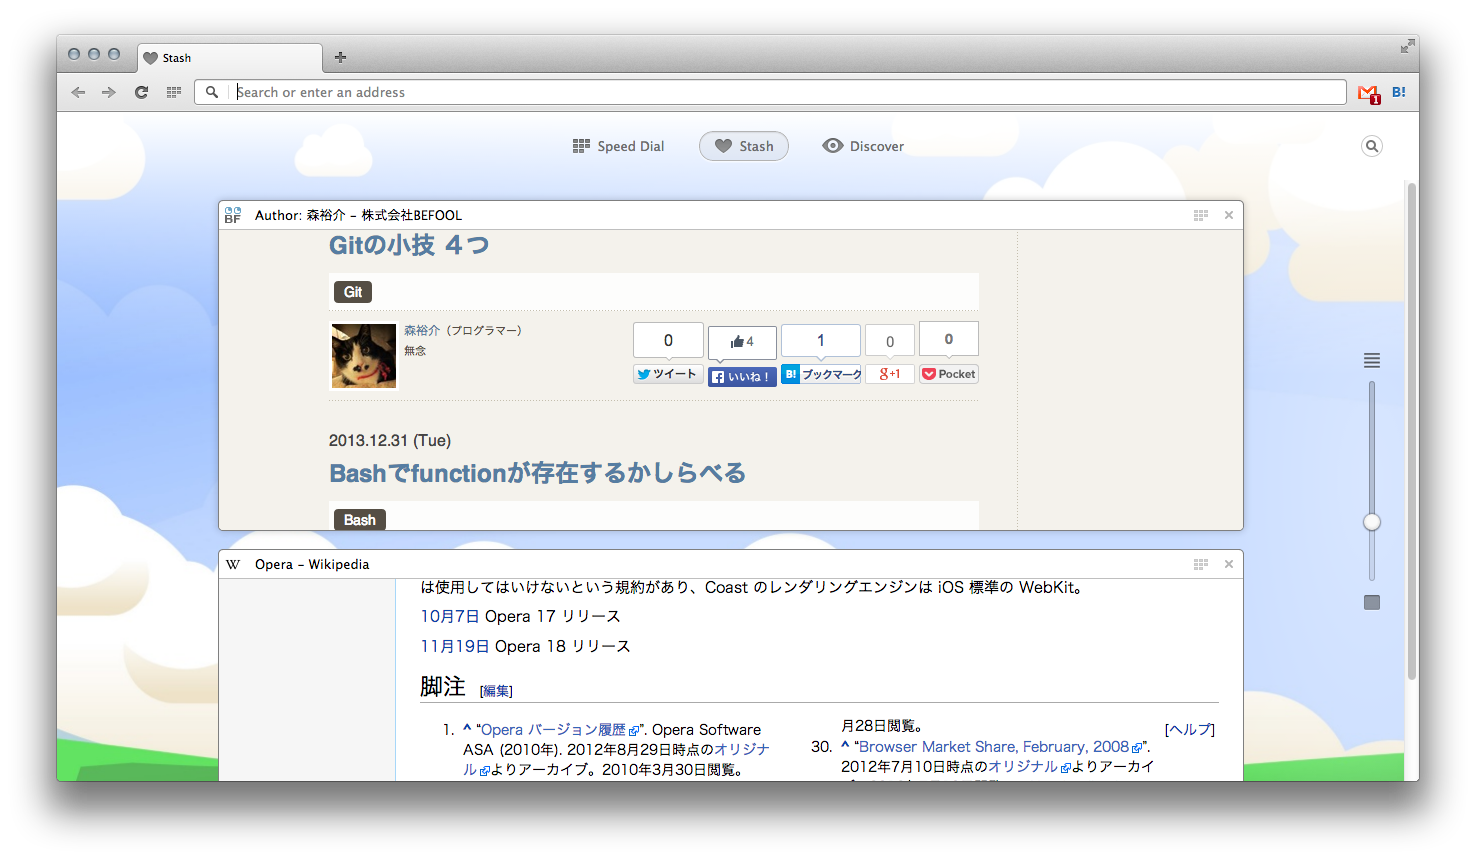This screenshot has height=860, width=1476.
Task: Add BEFOOL stash item to Speed Dial
Action: (1201, 215)
